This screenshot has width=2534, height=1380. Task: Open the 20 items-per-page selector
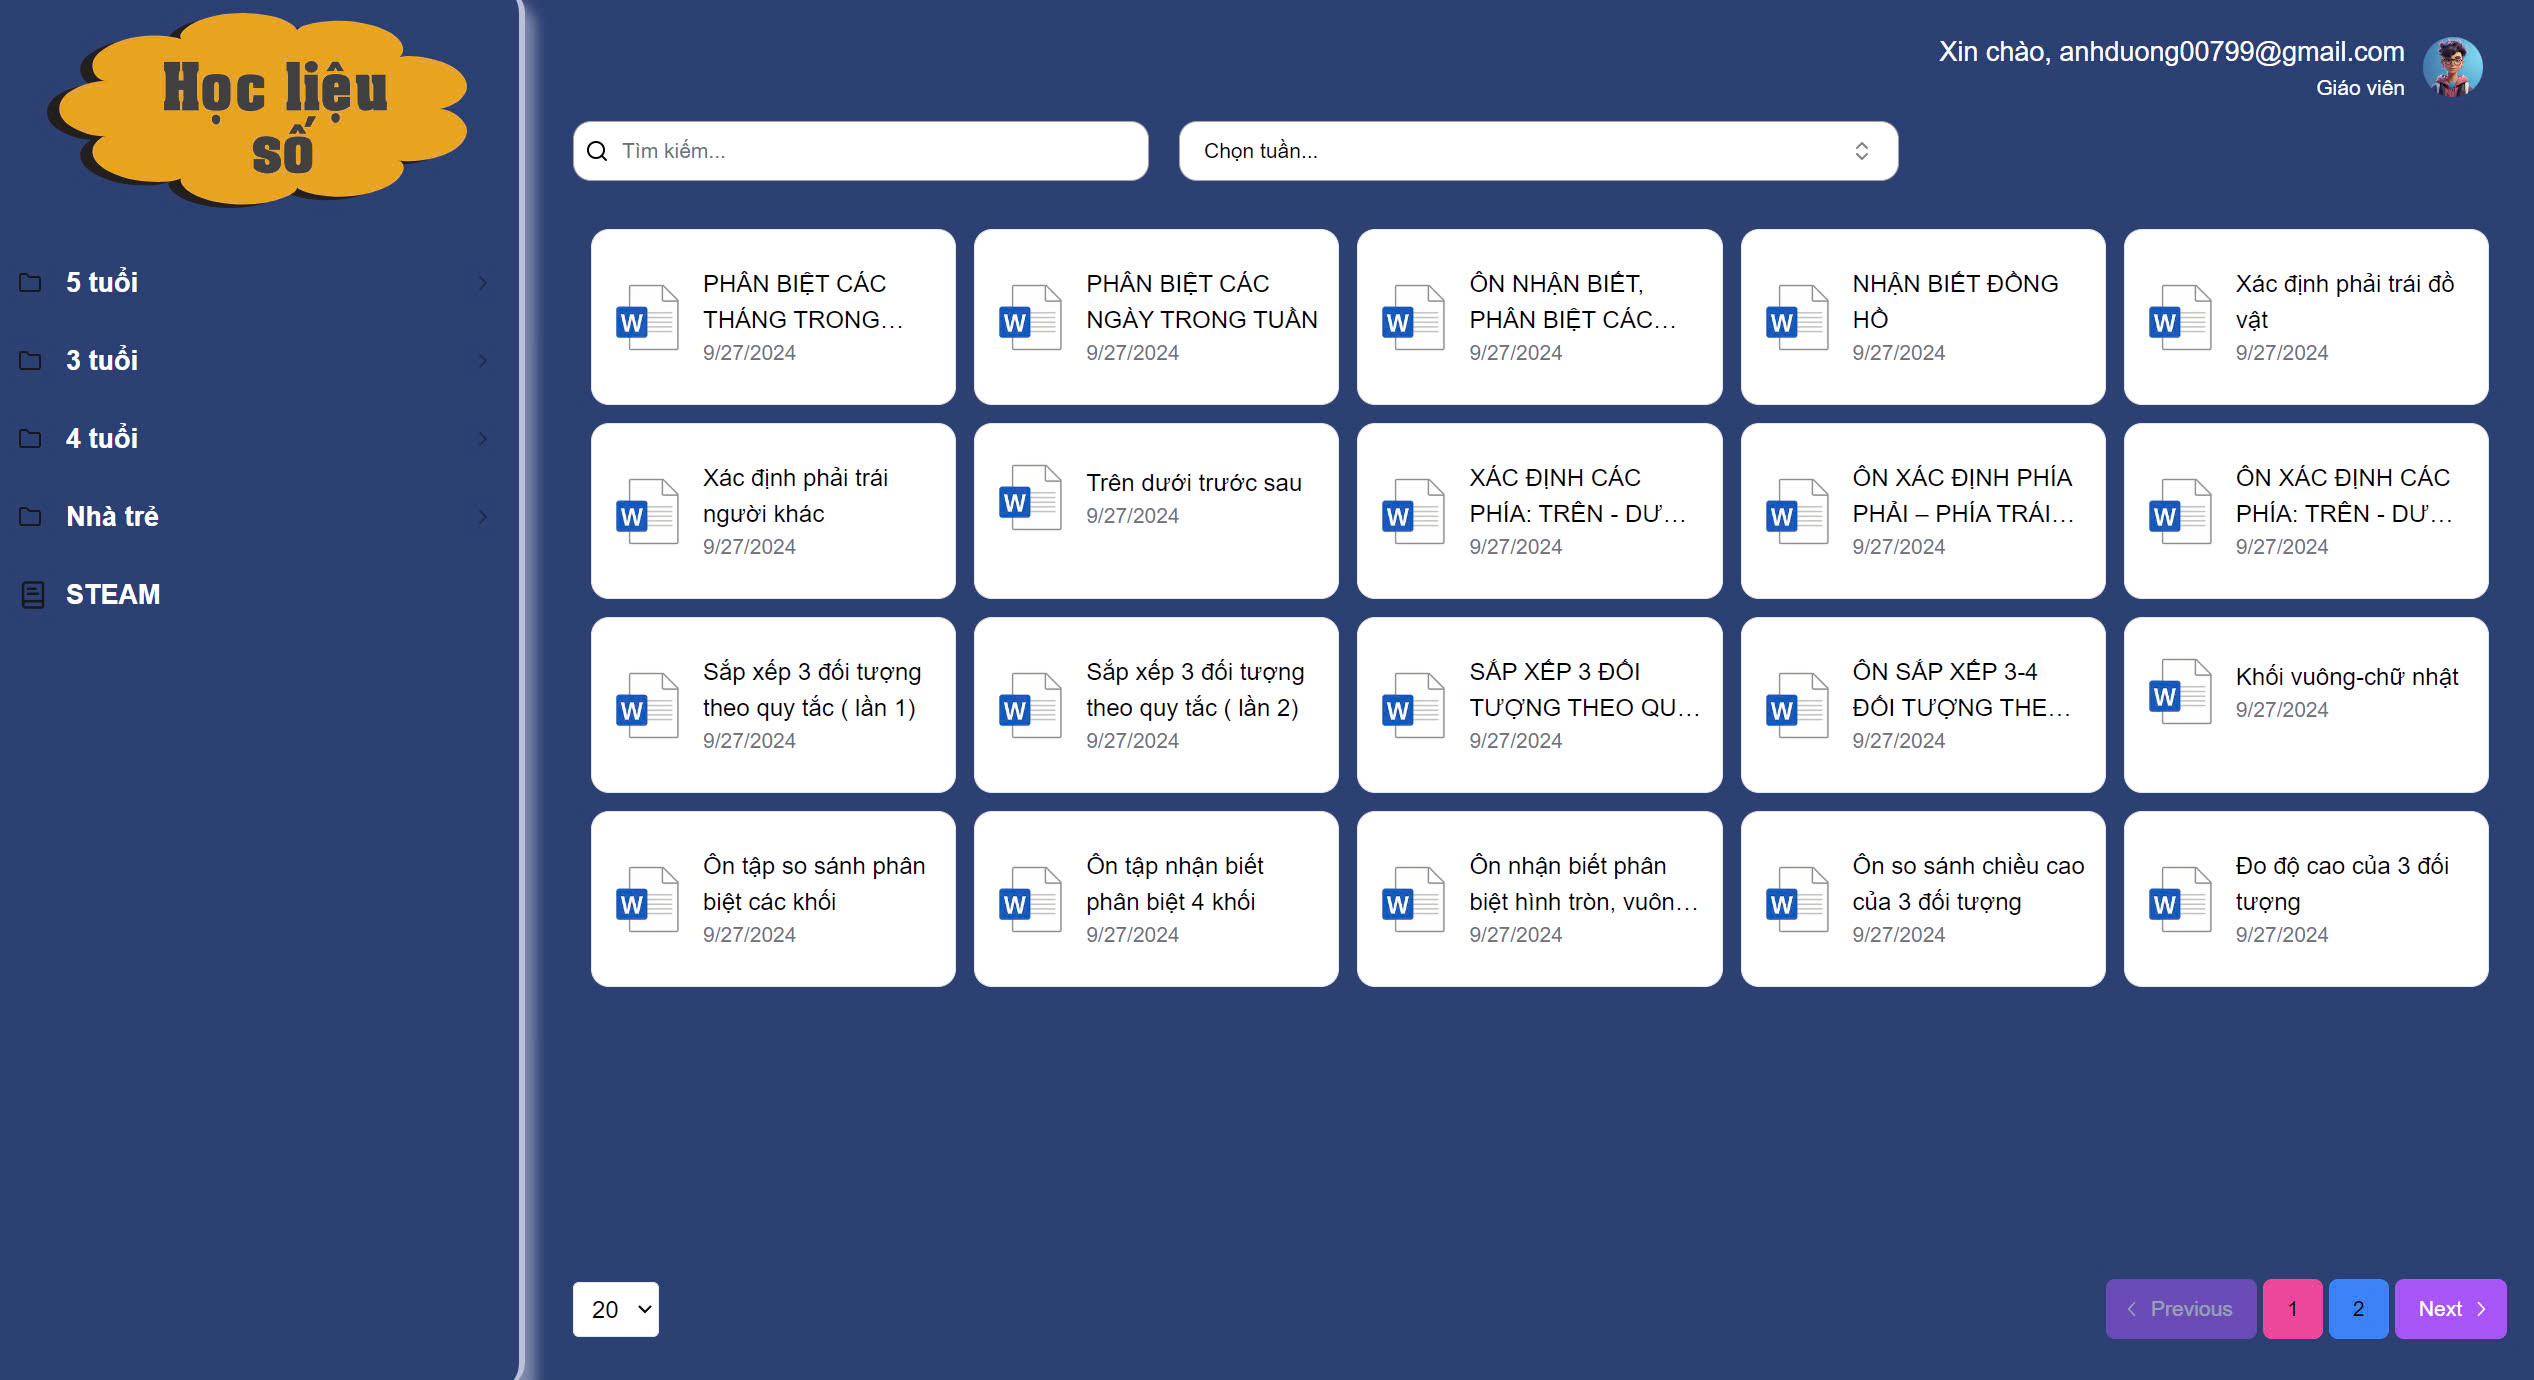615,1309
